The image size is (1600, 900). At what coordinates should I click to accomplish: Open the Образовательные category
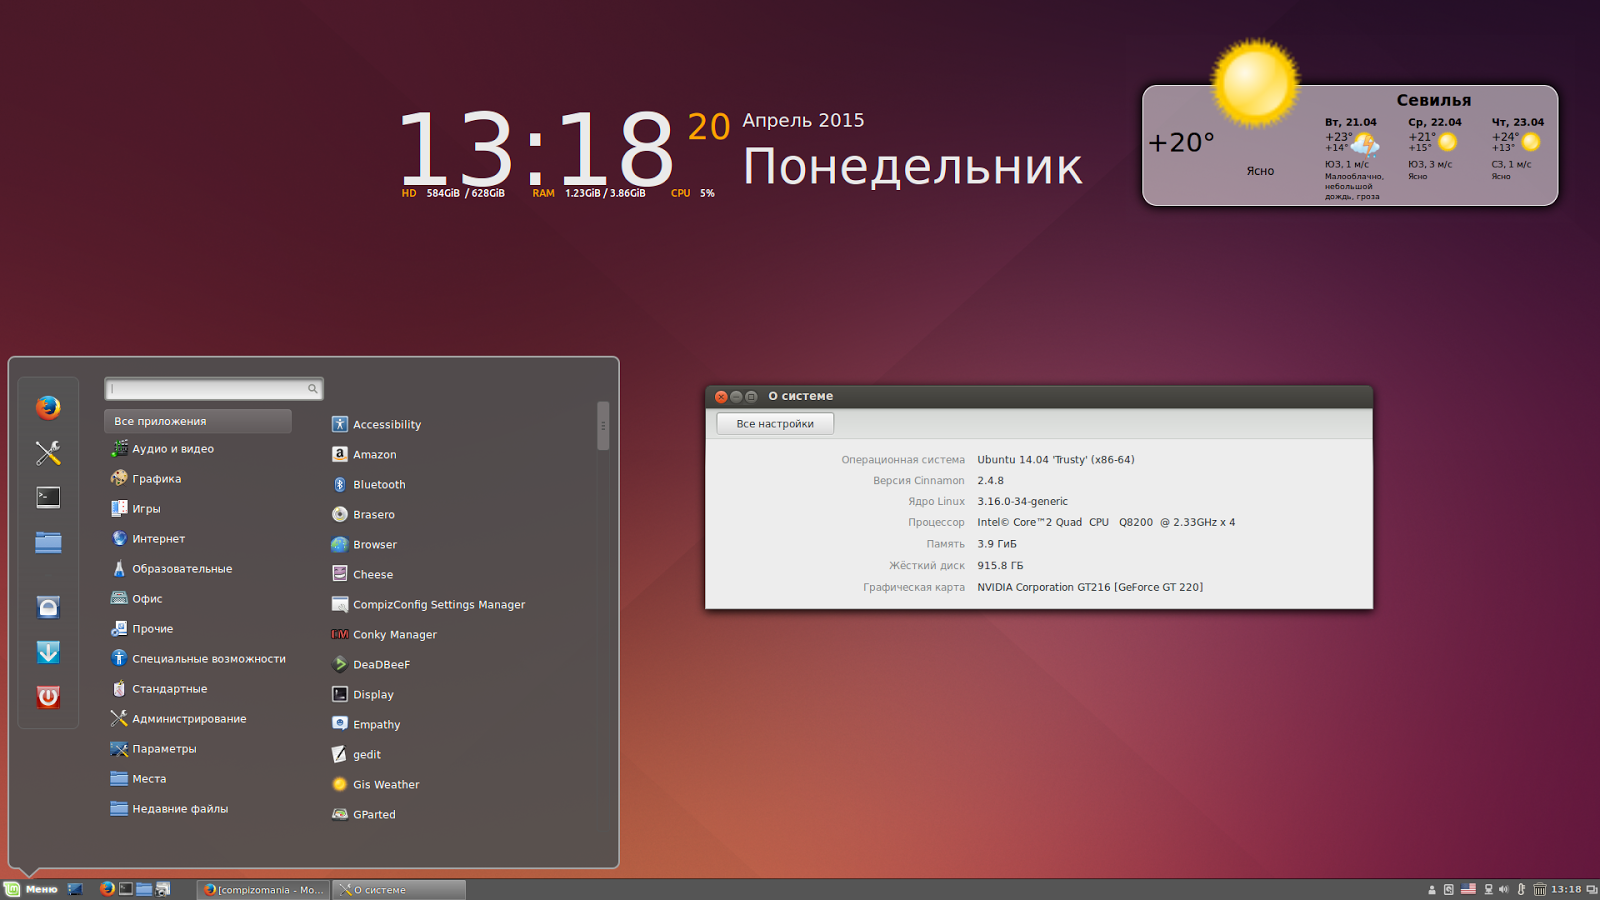[x=171, y=569]
